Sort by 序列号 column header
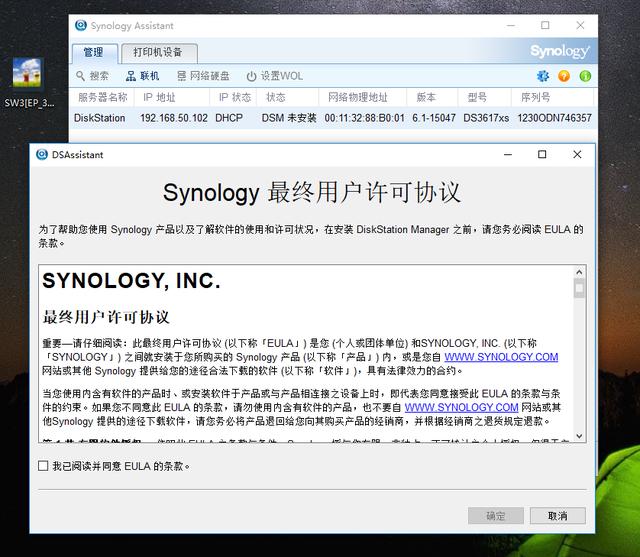The image size is (640, 557). pos(552,98)
